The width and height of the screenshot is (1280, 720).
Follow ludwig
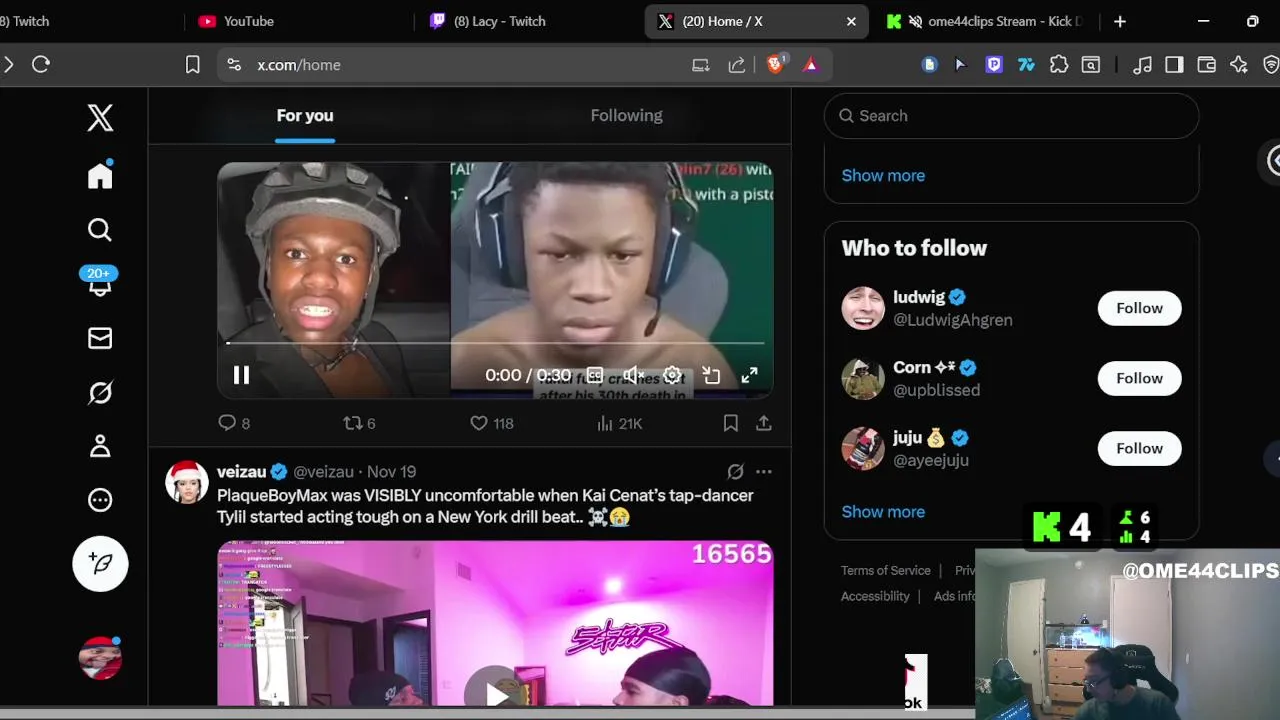pyautogui.click(x=1139, y=308)
